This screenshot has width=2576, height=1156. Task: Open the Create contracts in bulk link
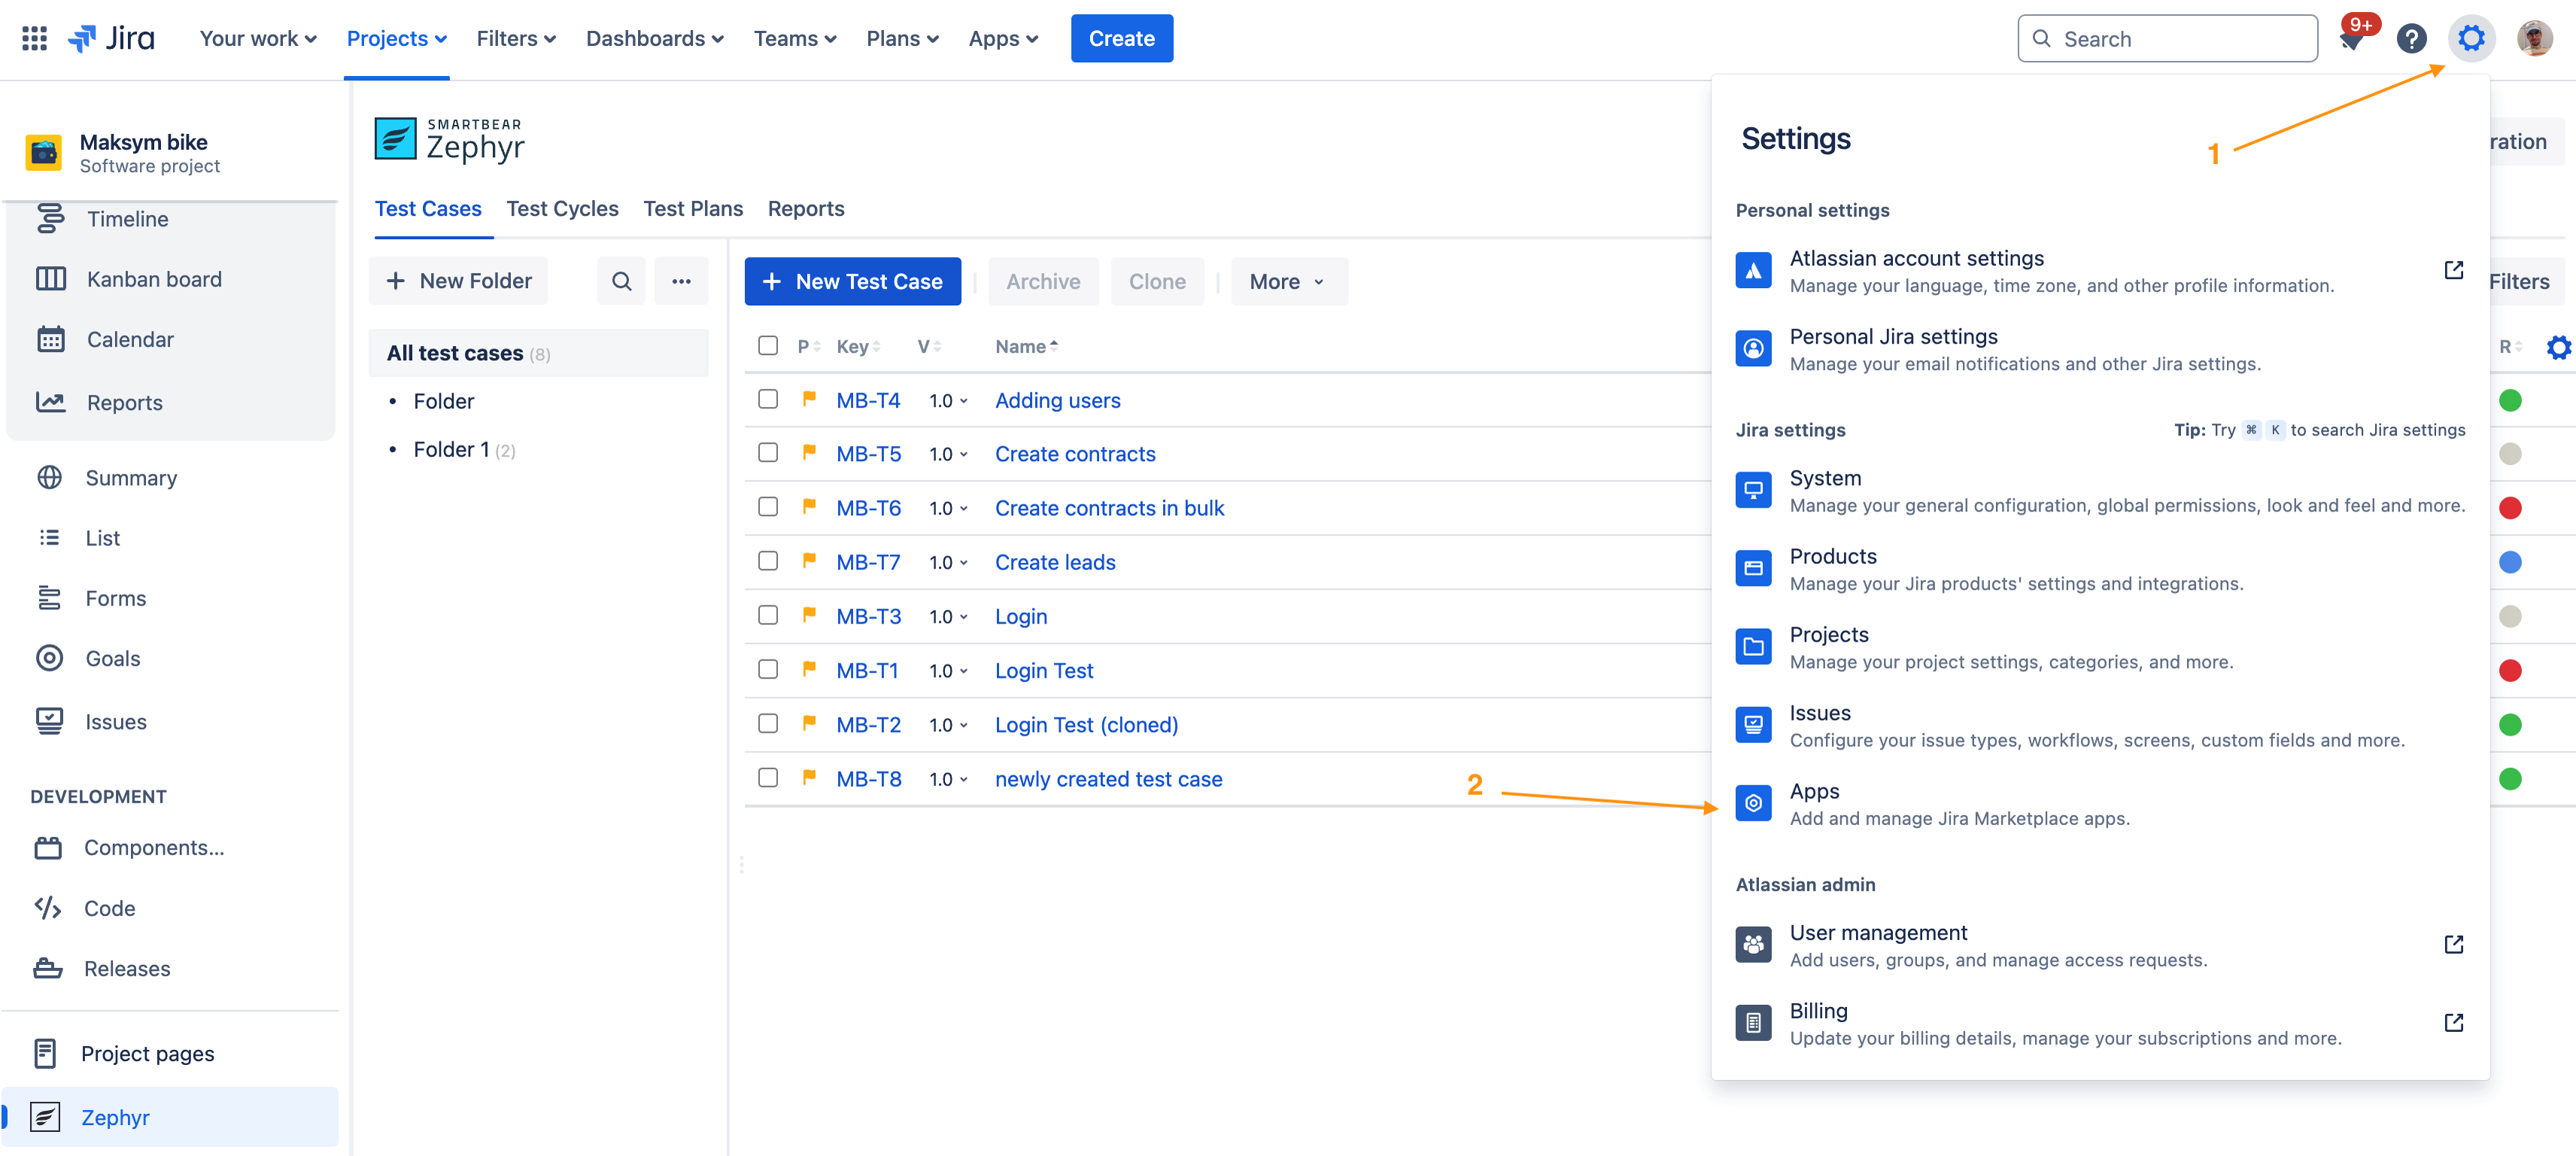tap(1109, 508)
